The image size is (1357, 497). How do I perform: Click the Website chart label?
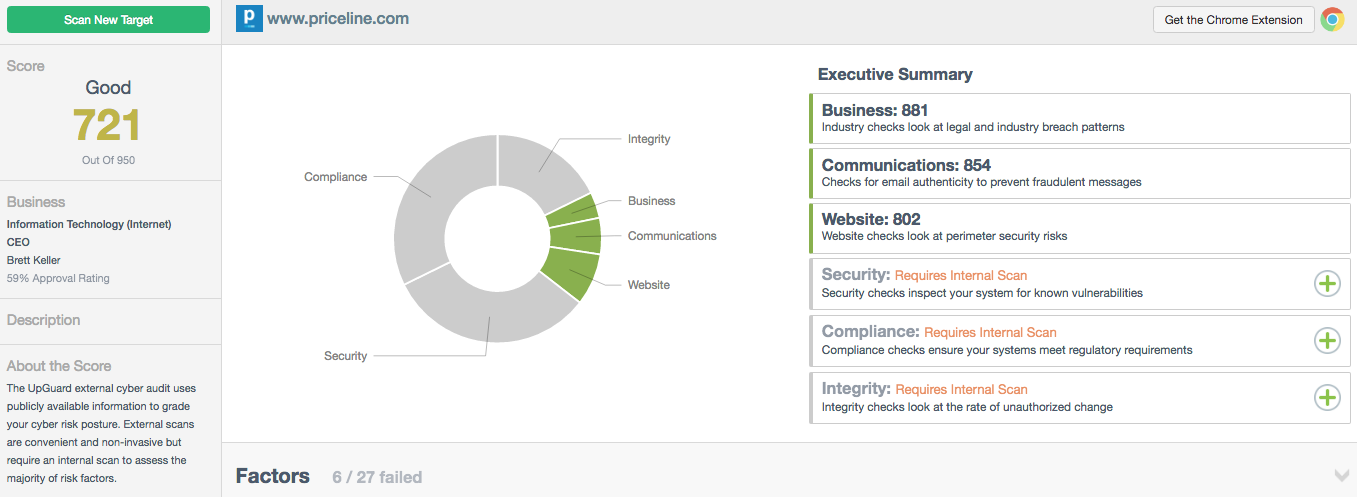point(649,285)
